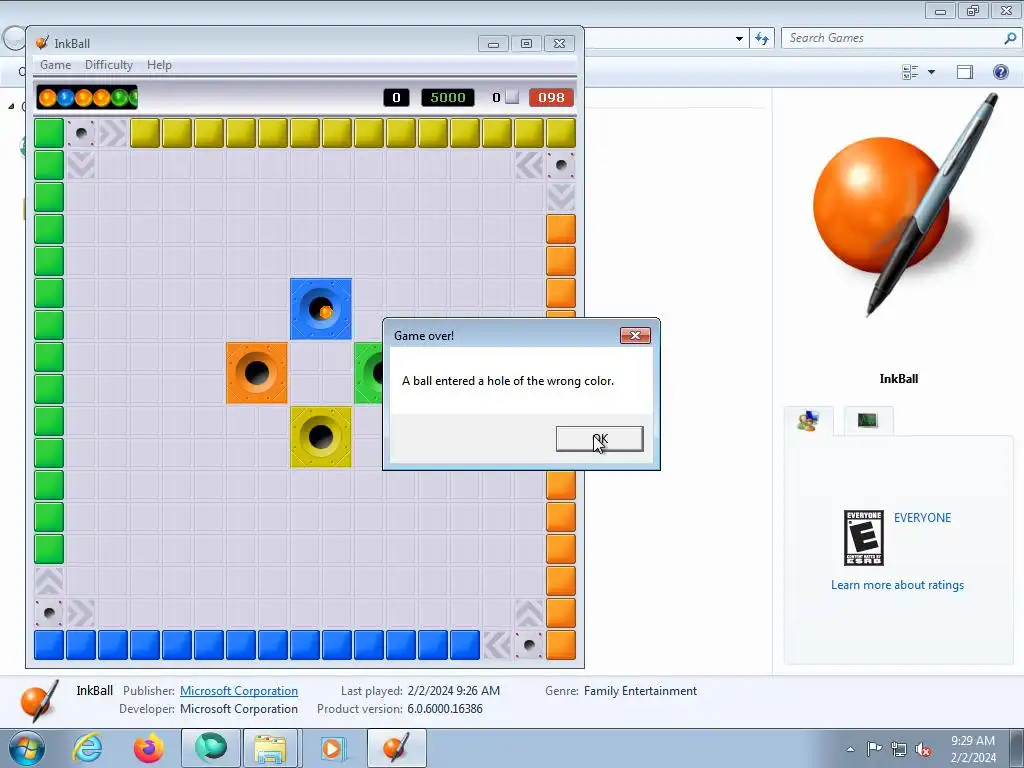The image size is (1024, 768).
Task: Open the Windows Start menu
Action: pos(26,748)
